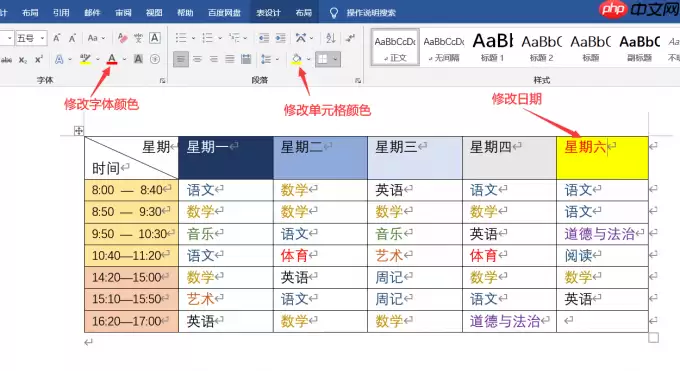Toggle strikethrough (abc) formatting
The height and width of the screenshot is (371, 680).
(x=6, y=60)
